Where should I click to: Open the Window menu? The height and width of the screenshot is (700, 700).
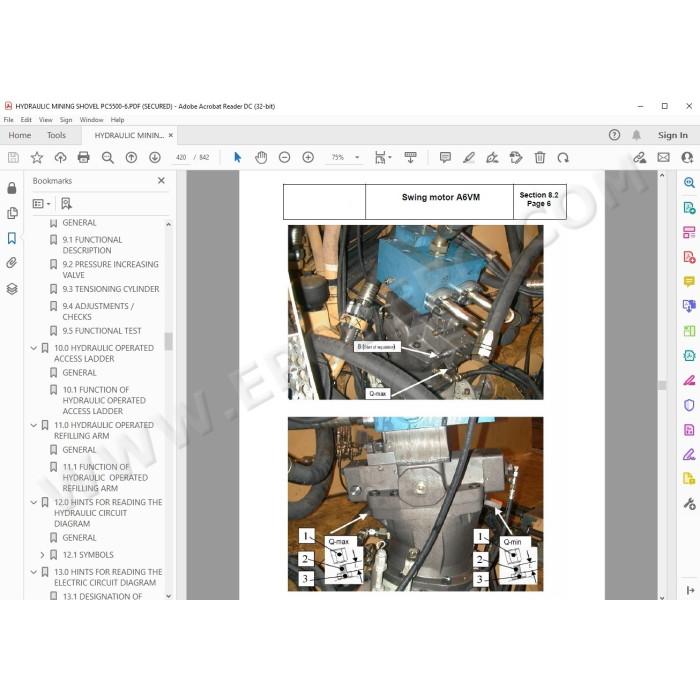(91, 120)
